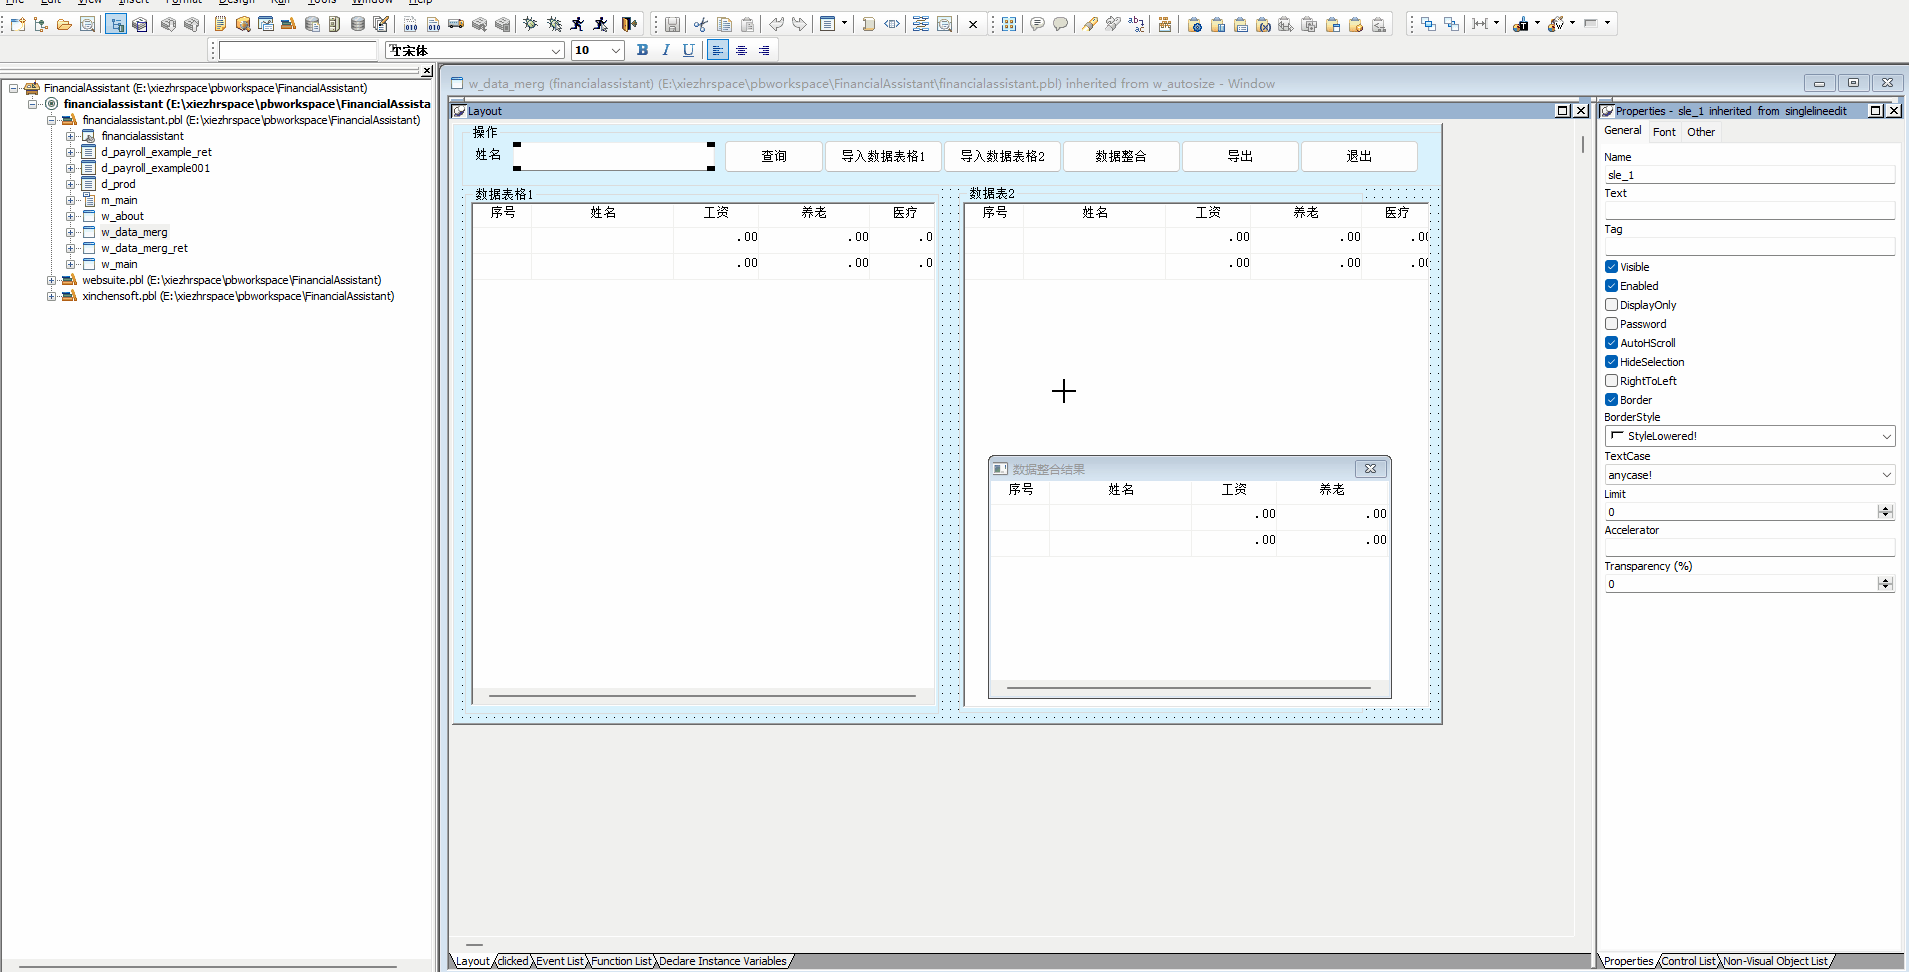Image resolution: width=1909 pixels, height=972 pixels.
Task: Select the w_main item in the tree
Action: [119, 264]
